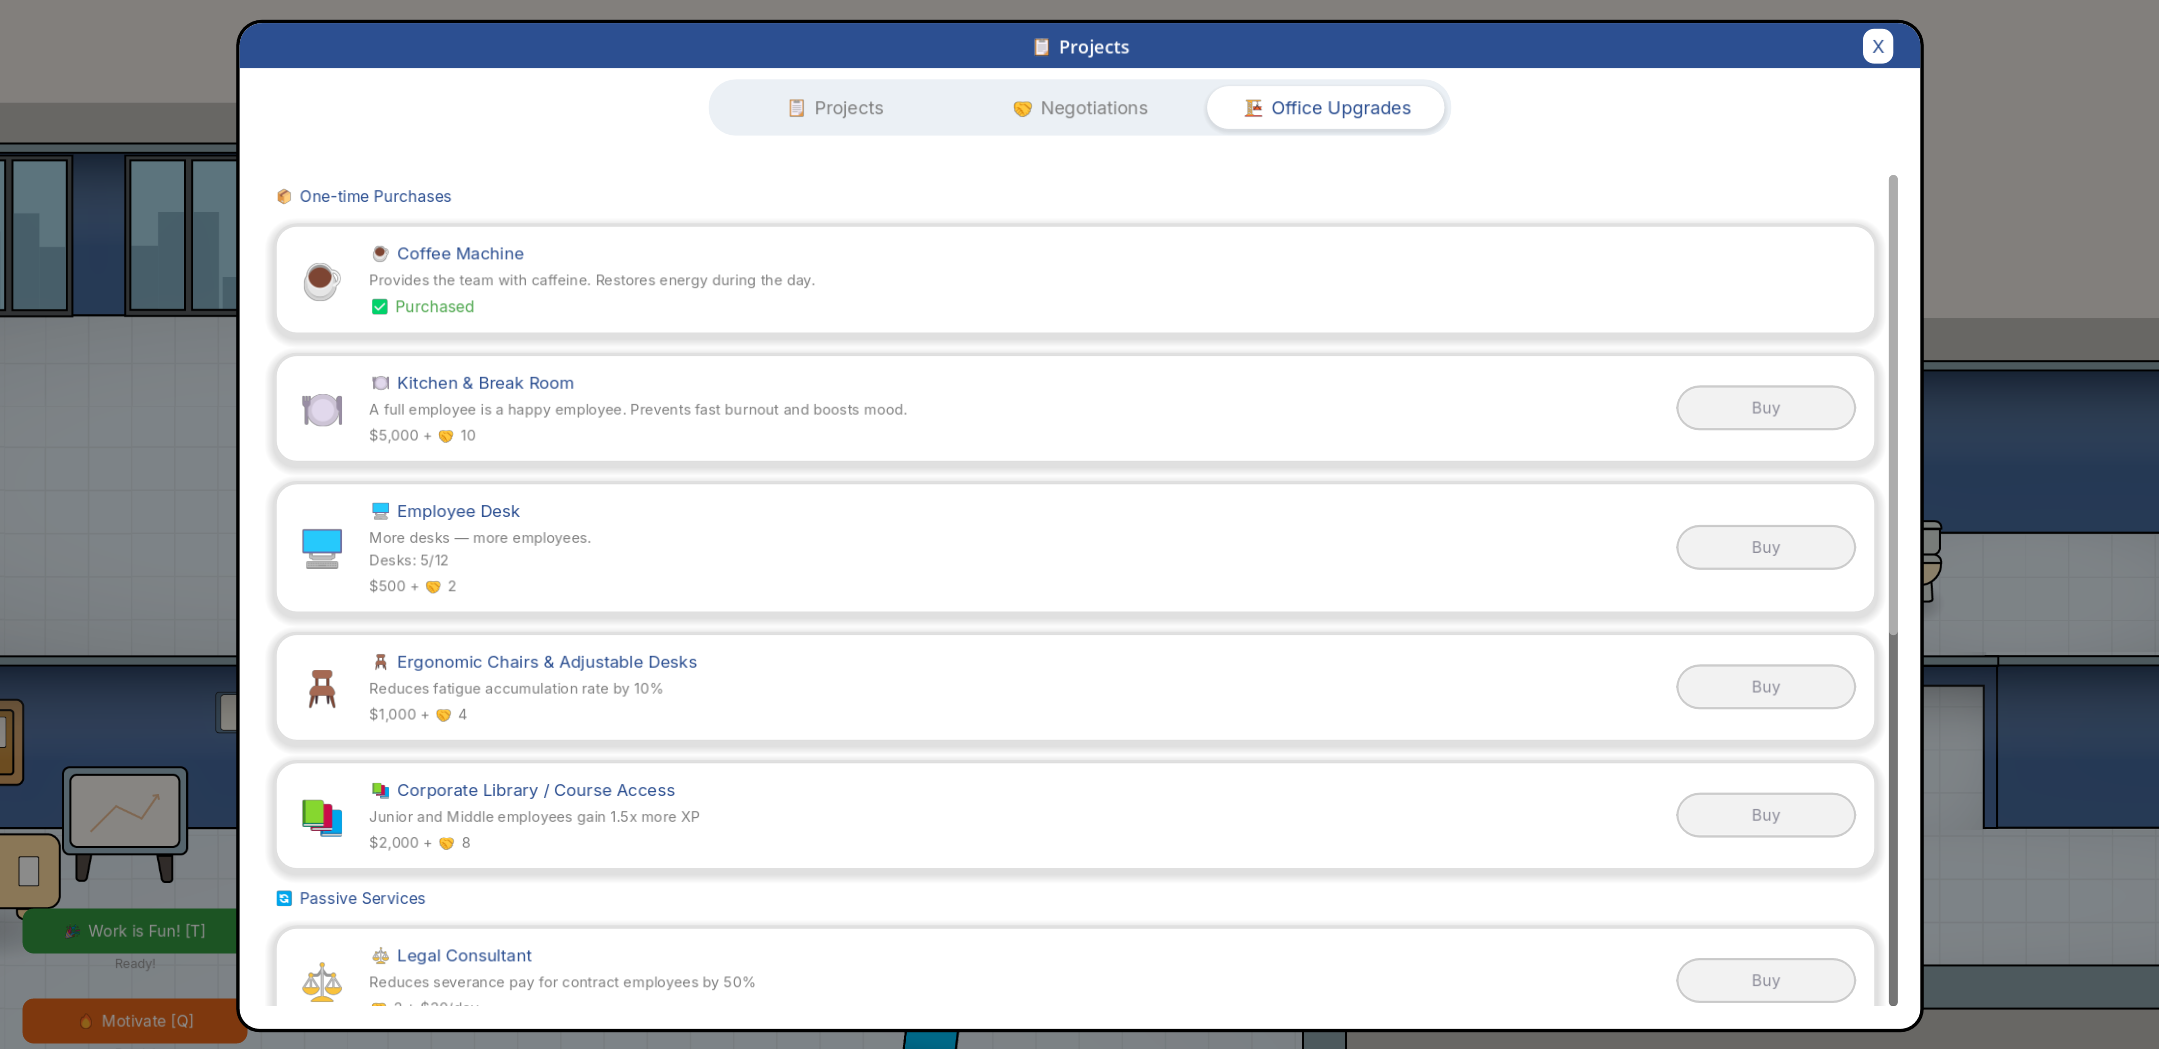Click the small plate icon beside Kitchen & Break Room
Image resolution: width=2159 pixels, height=1049 pixels.
point(380,383)
